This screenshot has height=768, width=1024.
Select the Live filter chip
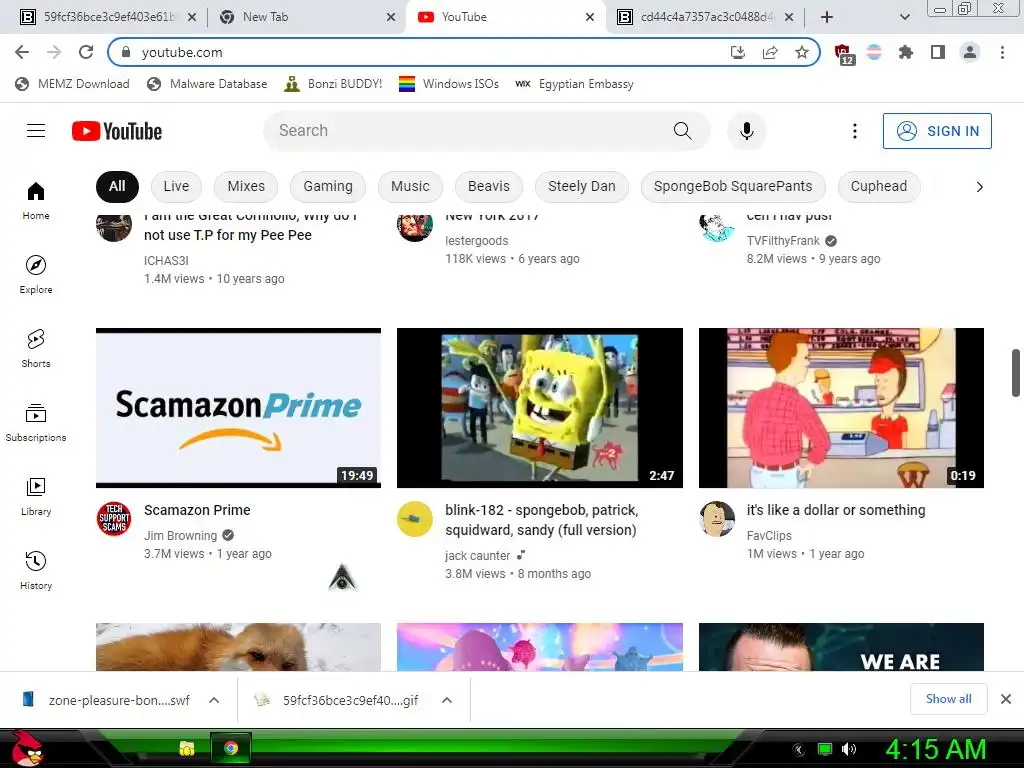[176, 187]
